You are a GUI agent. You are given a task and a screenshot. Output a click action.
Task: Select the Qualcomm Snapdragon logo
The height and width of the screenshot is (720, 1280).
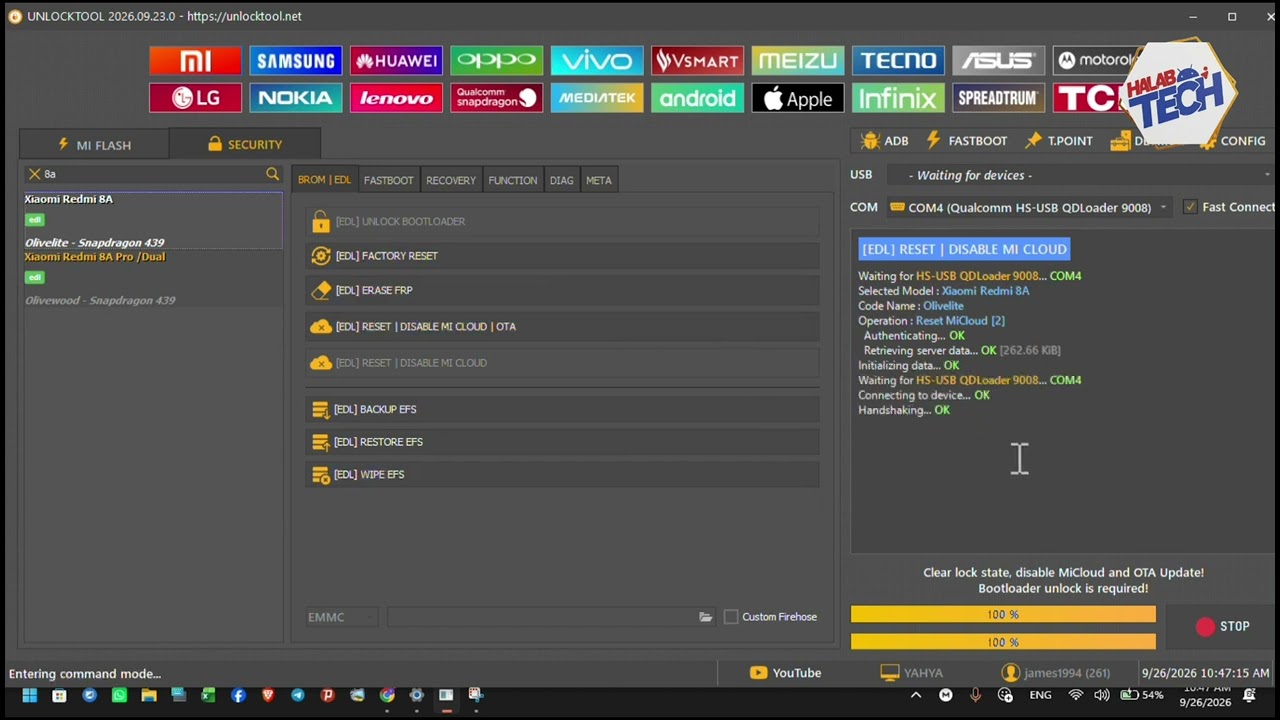[x=496, y=98]
